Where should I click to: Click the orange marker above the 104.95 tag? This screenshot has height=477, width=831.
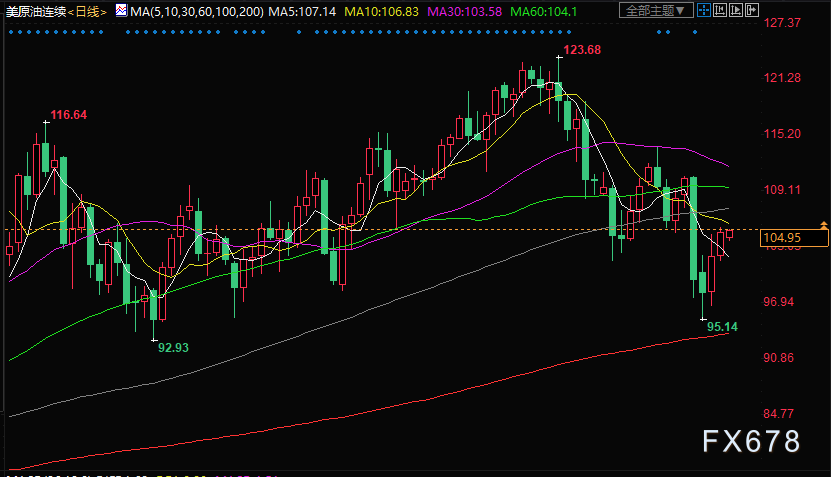pos(824,225)
